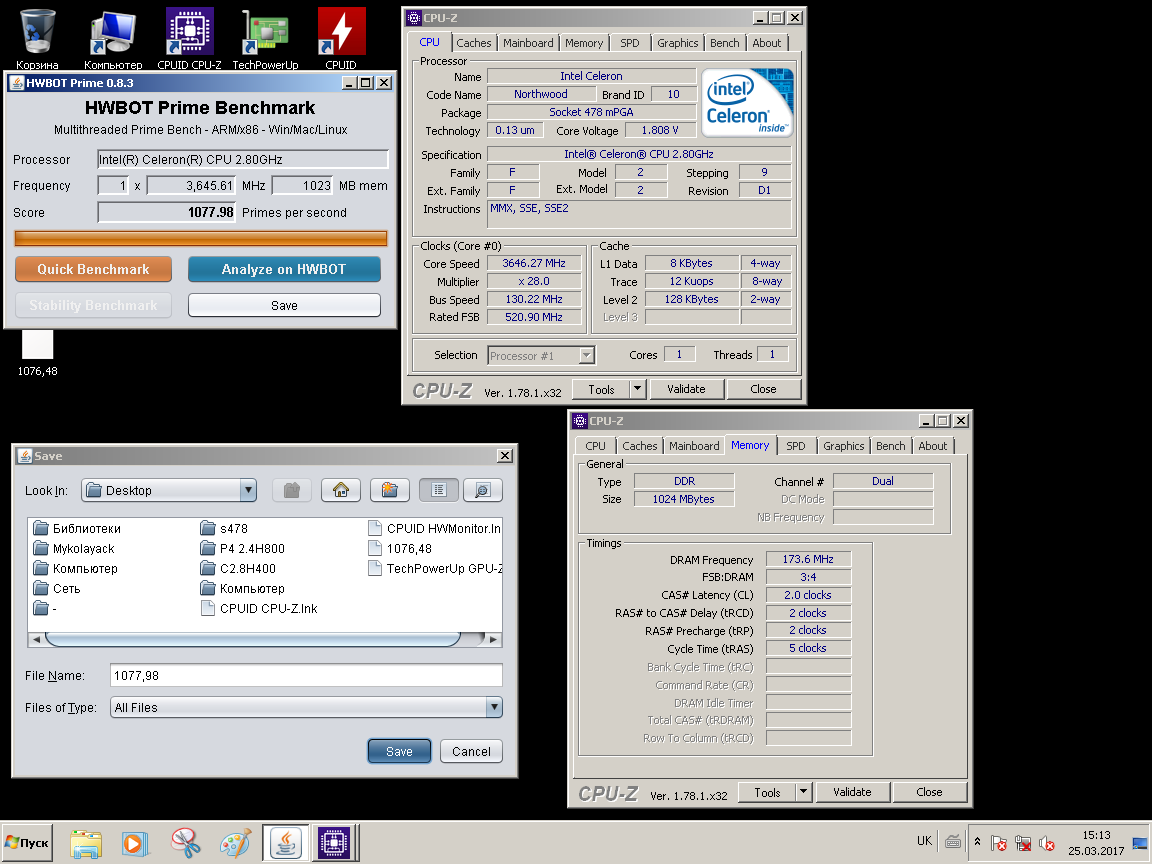Click Validate in upper CPU-Z window
1152x864 pixels.
[686, 389]
